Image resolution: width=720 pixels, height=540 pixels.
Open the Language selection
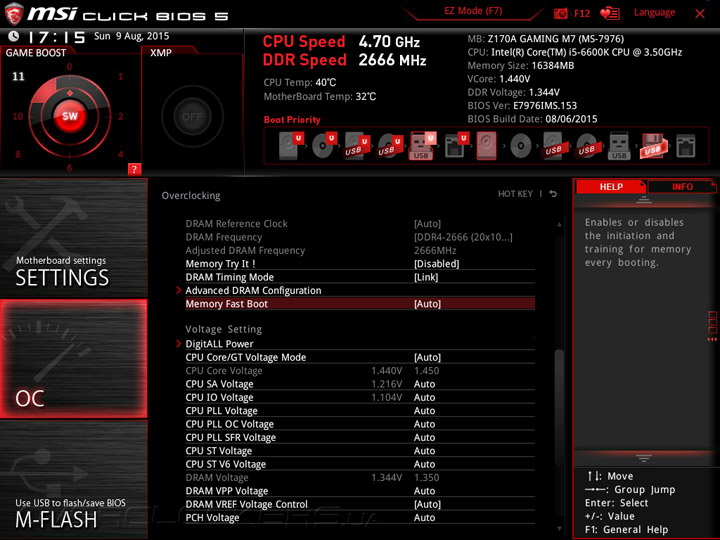tap(654, 12)
